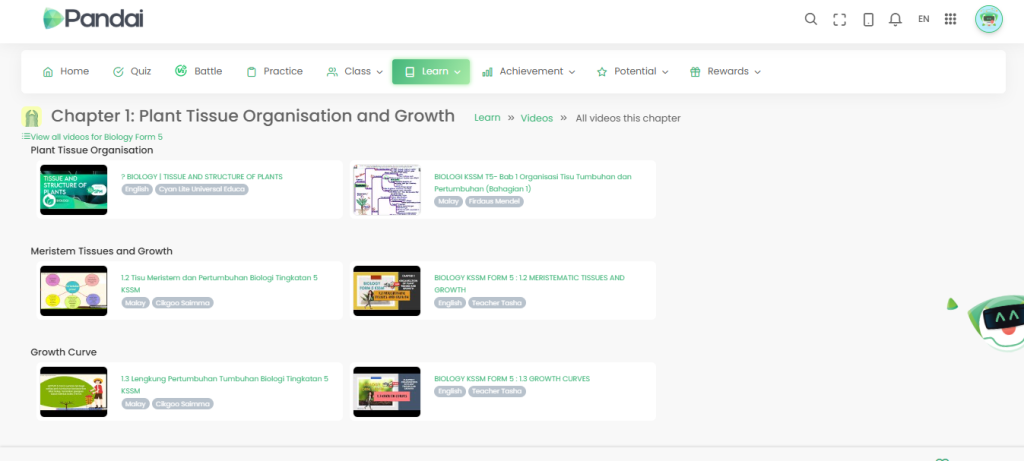Open the user profile avatar
Viewport: 1024px width, 461px height.
[x=988, y=19]
